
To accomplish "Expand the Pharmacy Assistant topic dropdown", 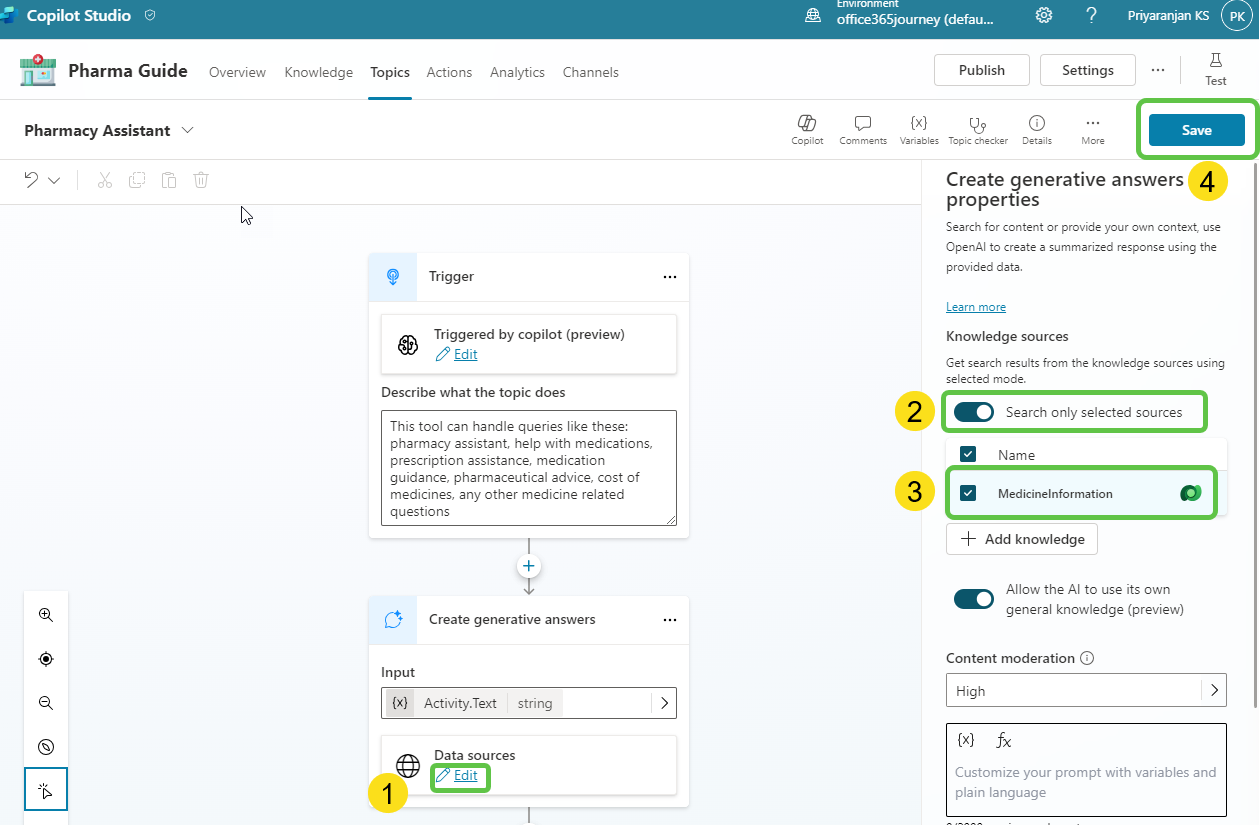I will pyautogui.click(x=187, y=131).
